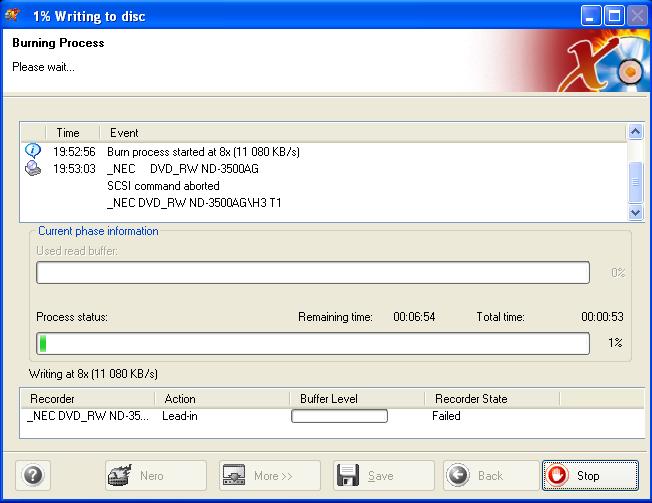Click the 'Please wait...' text
This screenshot has height=503, width=652.
[43, 67]
